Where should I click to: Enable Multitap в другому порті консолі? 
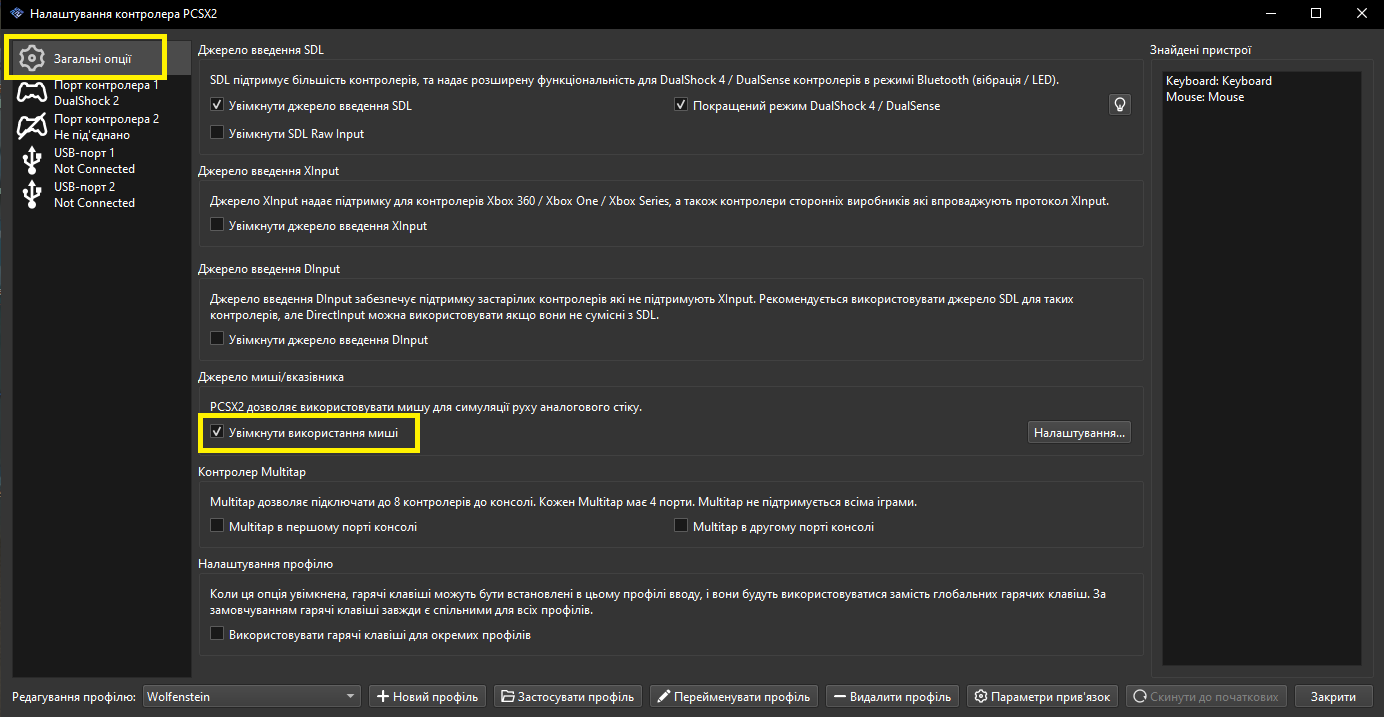pyautogui.click(x=681, y=526)
